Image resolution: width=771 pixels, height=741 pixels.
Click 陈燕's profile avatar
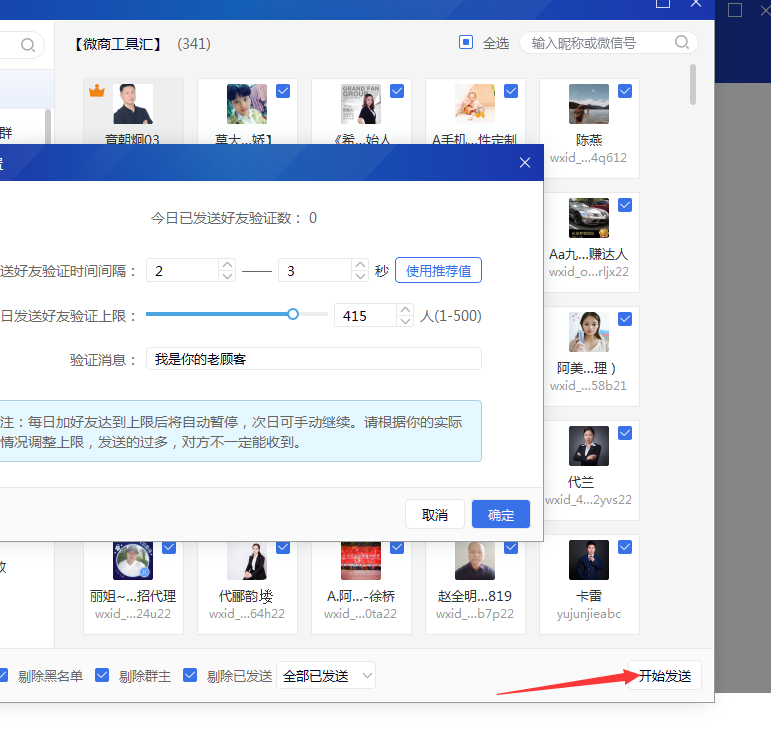[x=589, y=104]
